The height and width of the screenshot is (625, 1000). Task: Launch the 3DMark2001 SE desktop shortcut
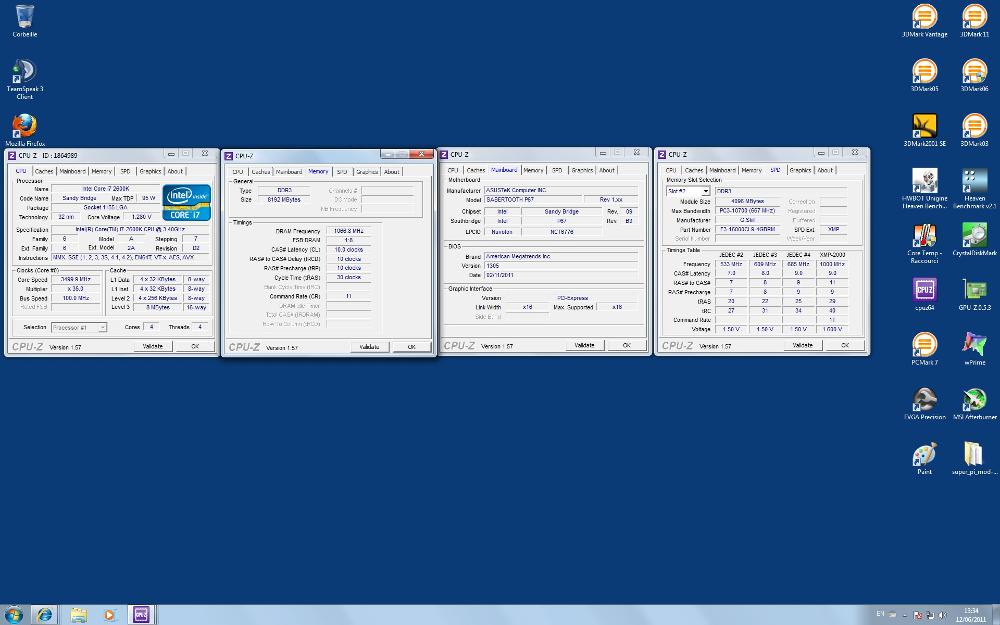924,129
